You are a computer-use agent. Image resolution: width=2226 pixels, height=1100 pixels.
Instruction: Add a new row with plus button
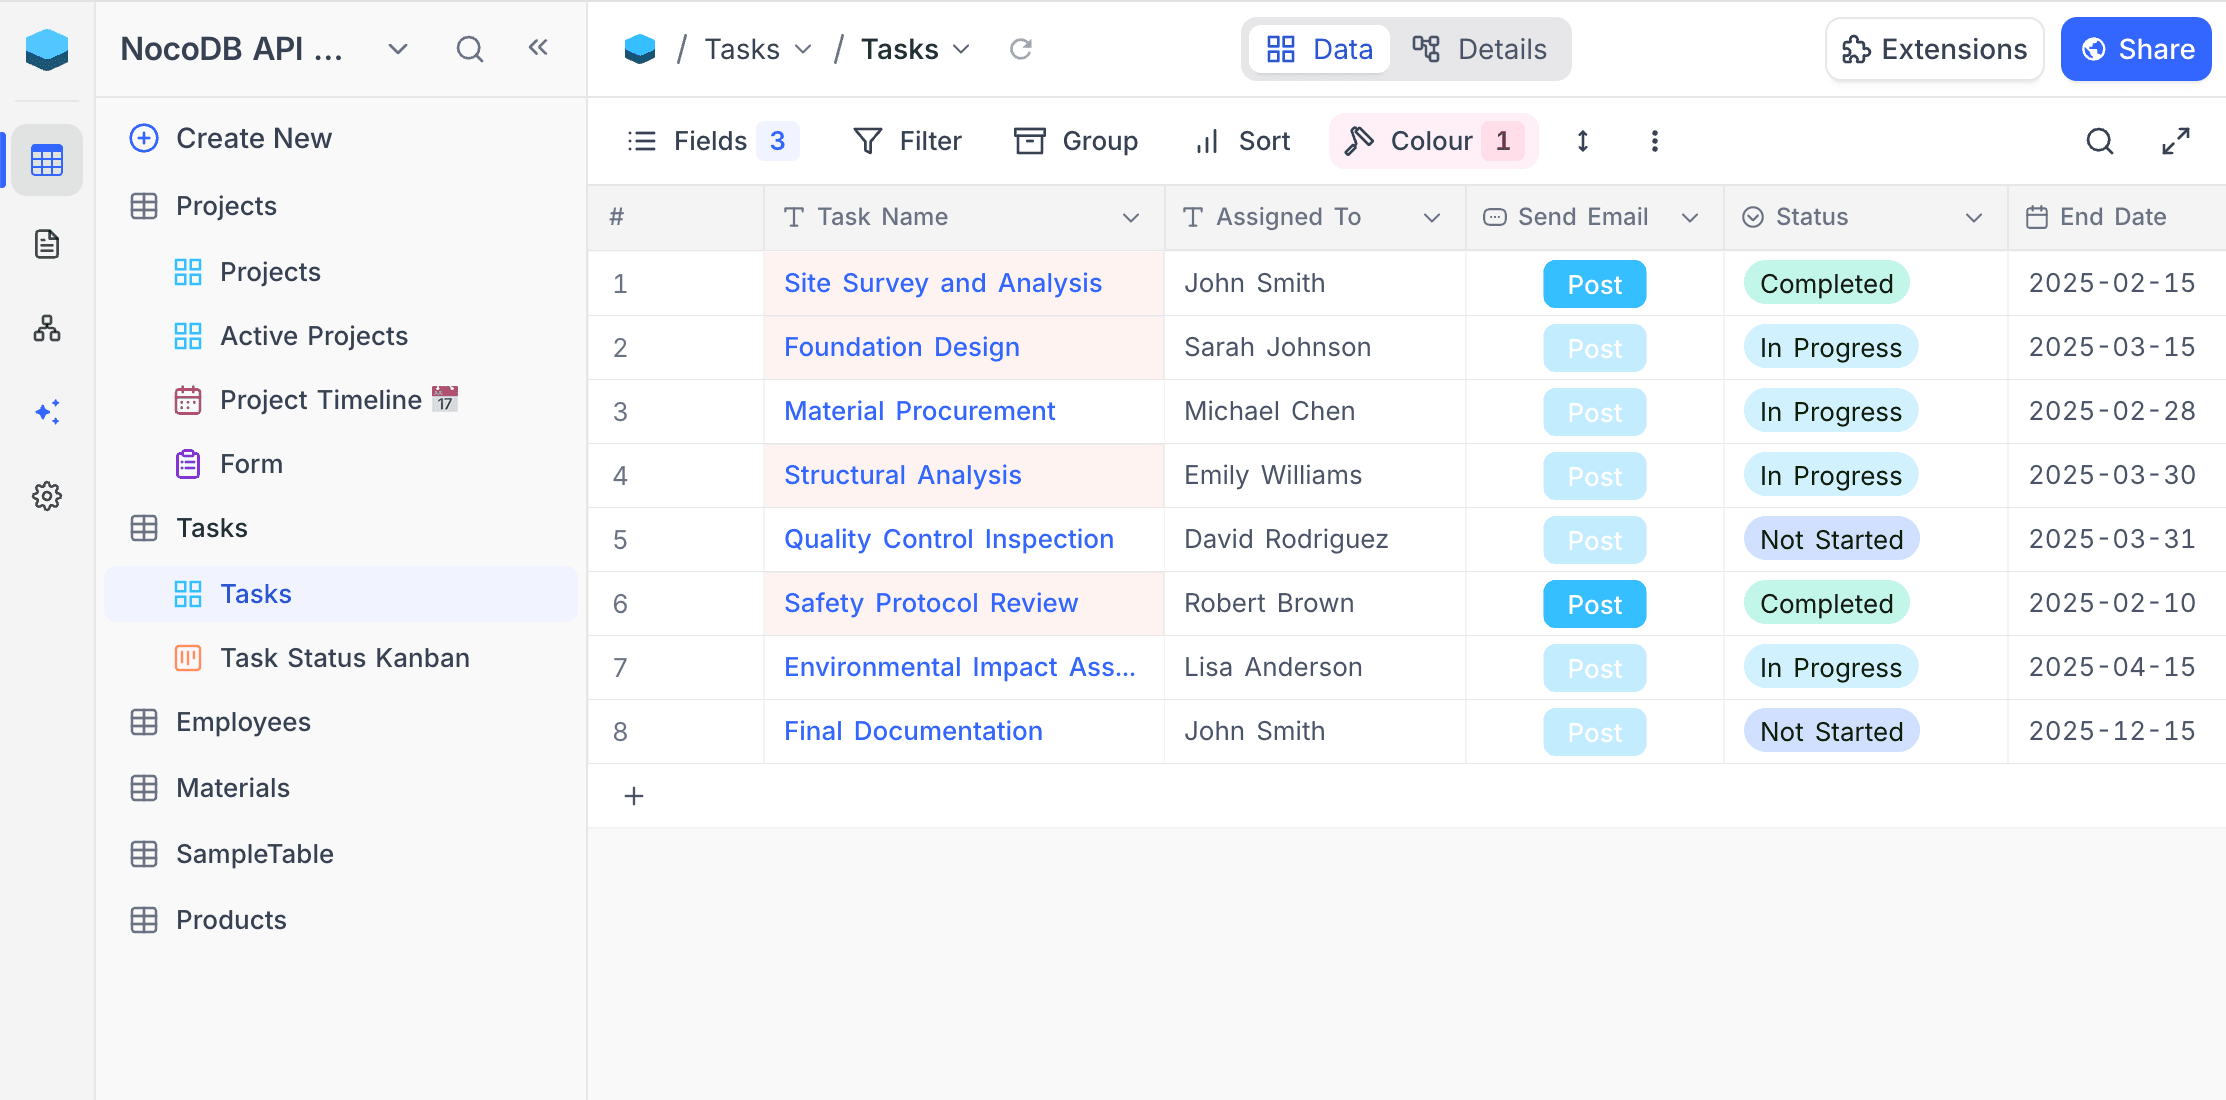click(x=633, y=796)
